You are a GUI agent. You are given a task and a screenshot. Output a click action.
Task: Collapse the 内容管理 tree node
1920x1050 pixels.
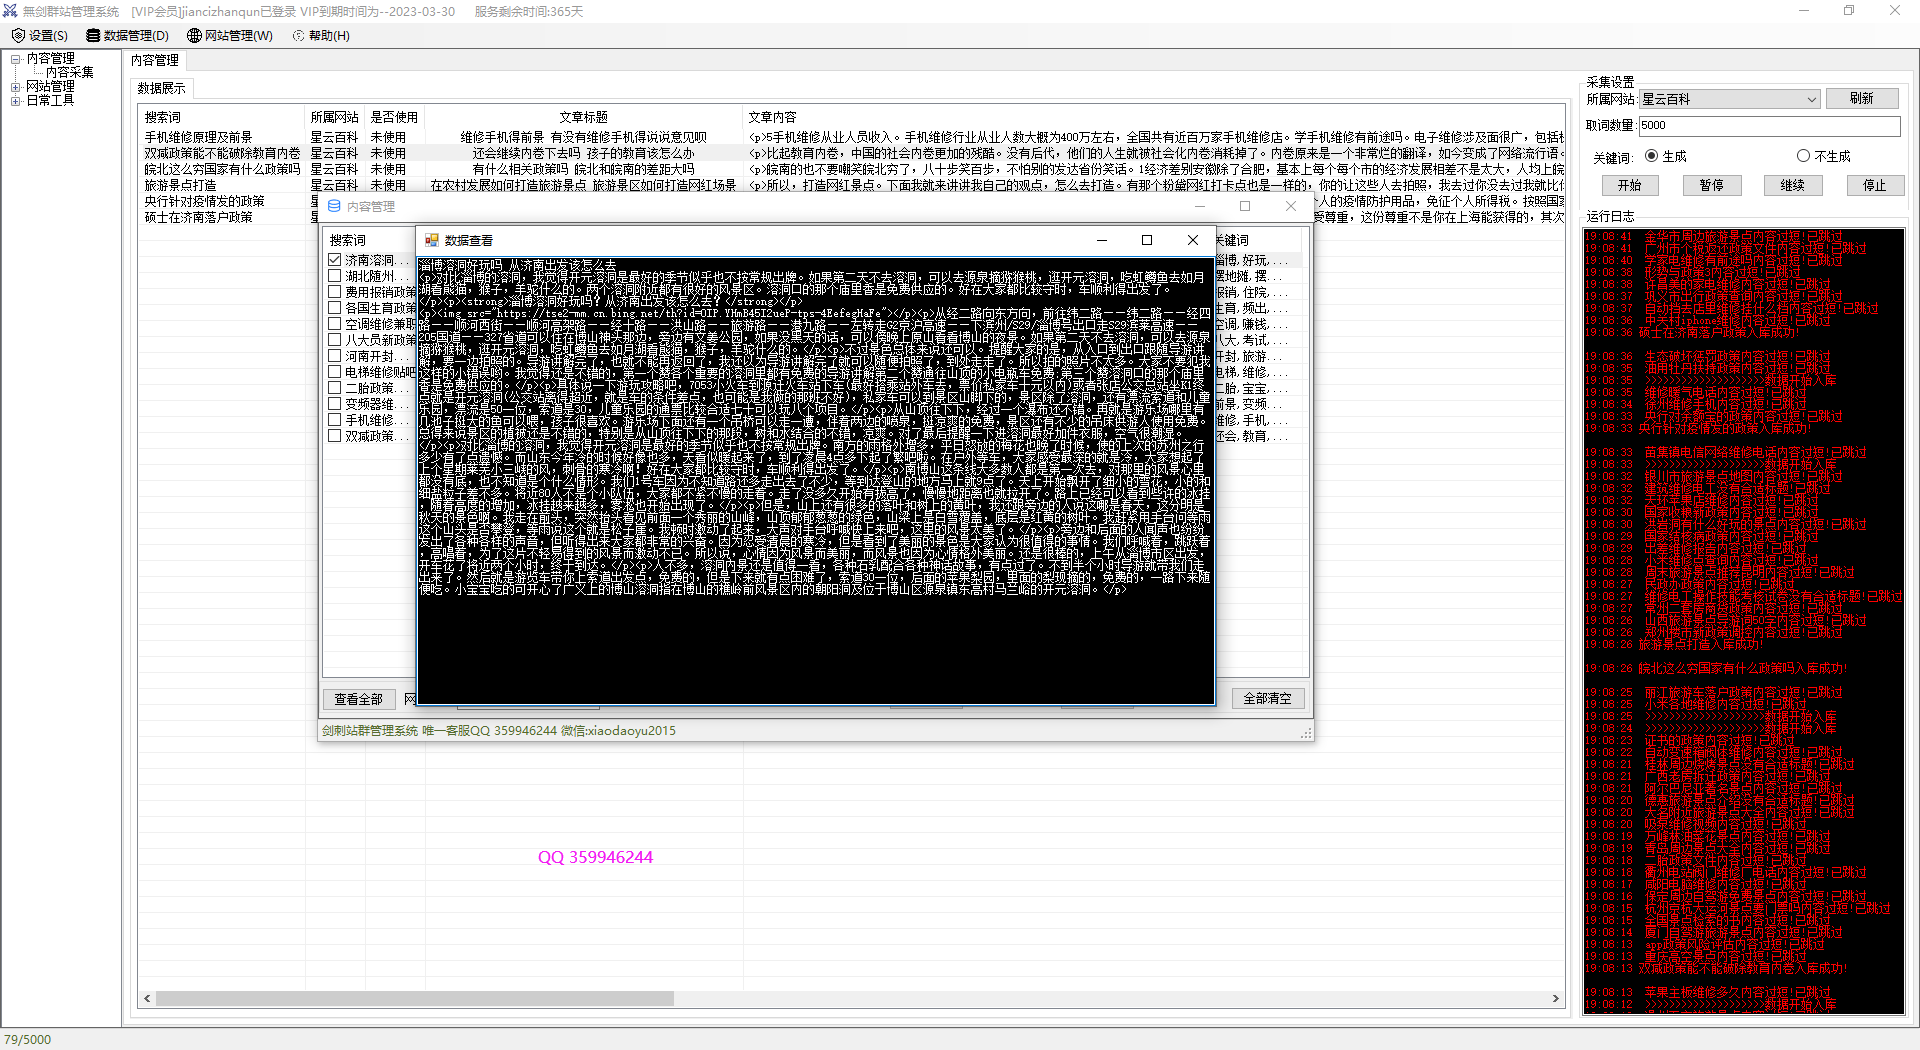16,59
